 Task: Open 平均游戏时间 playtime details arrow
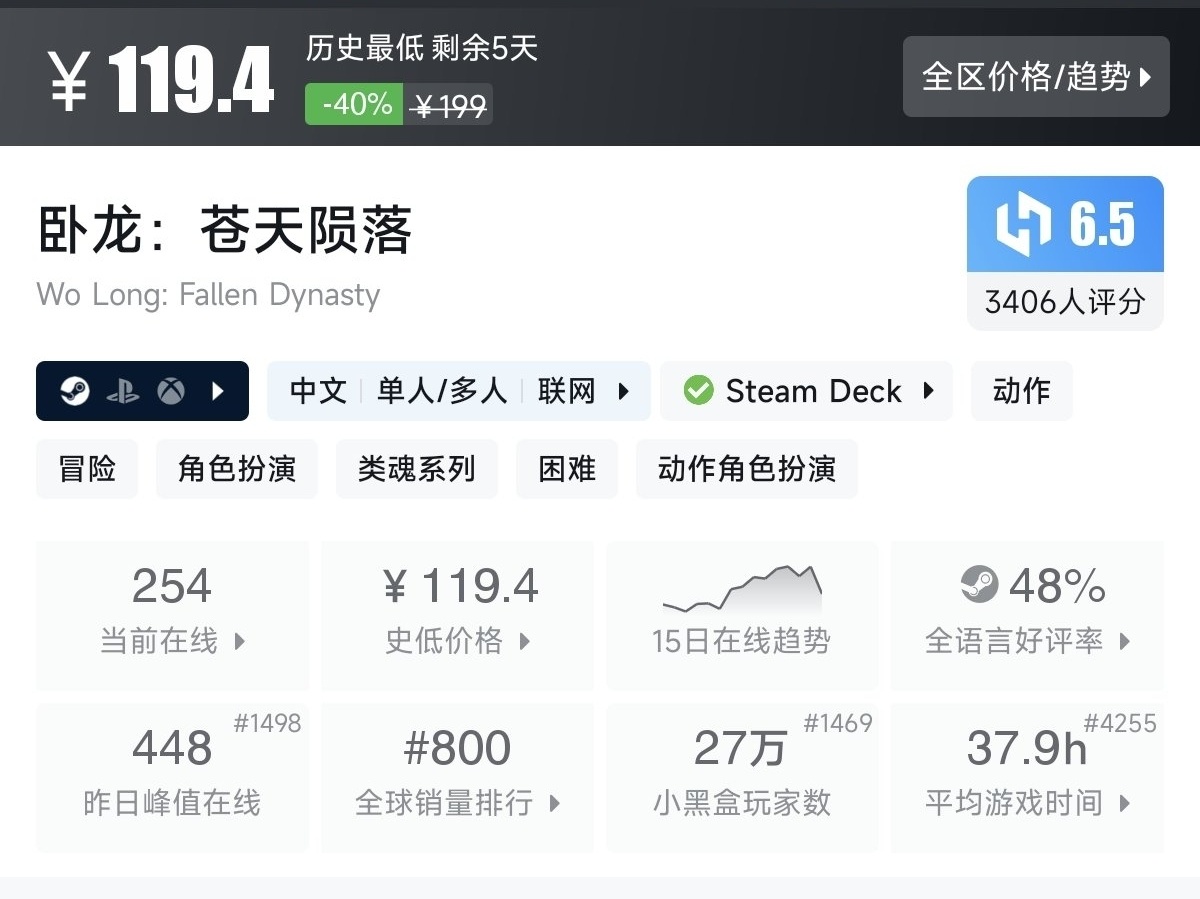tap(1124, 803)
